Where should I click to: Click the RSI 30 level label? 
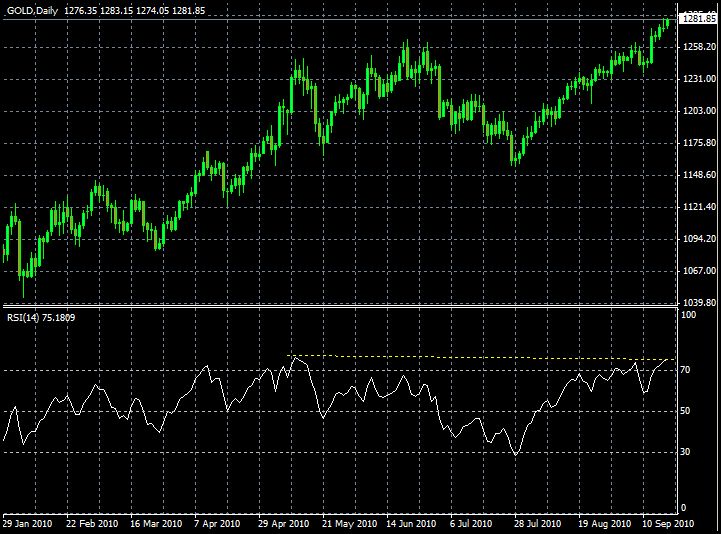[x=686, y=452]
